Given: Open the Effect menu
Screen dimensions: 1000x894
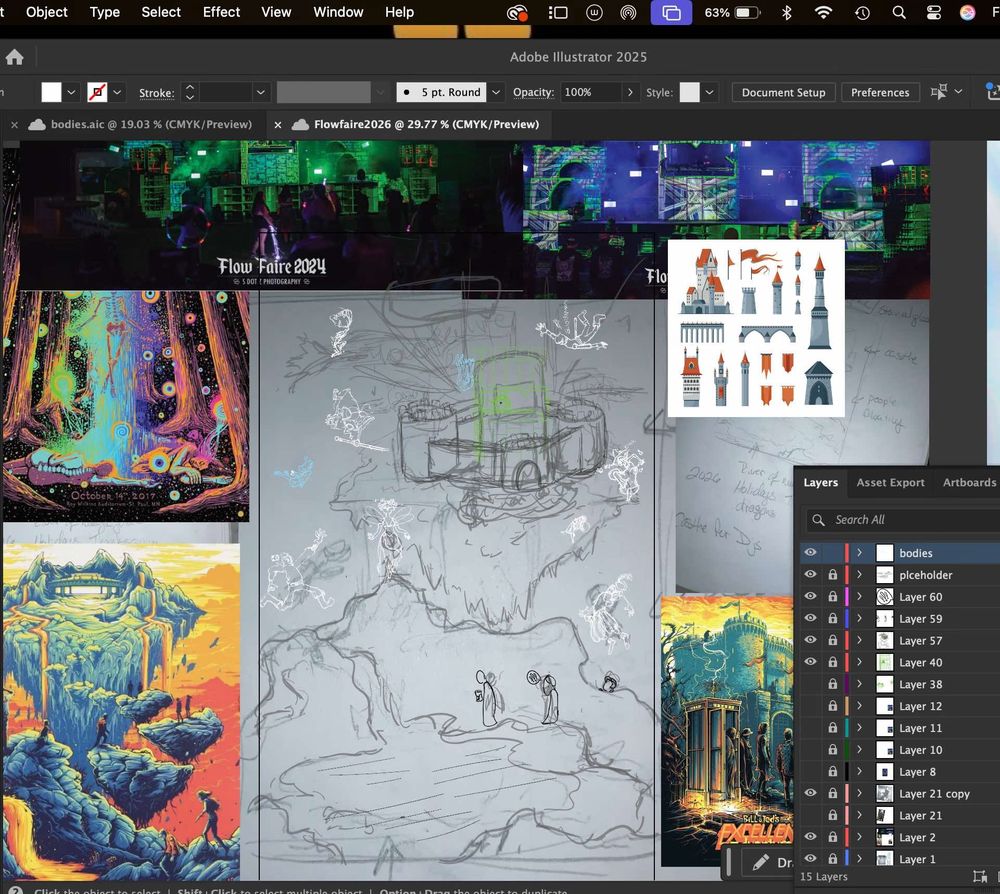Looking at the screenshot, I should pyautogui.click(x=221, y=12).
